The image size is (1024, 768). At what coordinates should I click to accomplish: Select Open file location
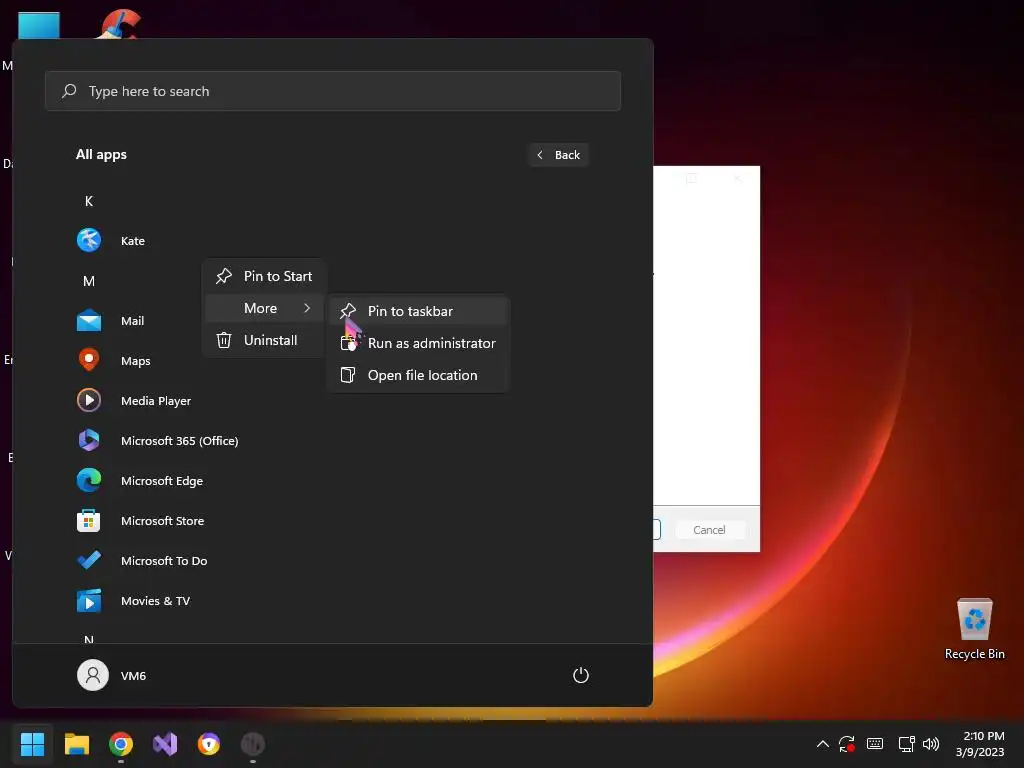pyautogui.click(x=419, y=375)
